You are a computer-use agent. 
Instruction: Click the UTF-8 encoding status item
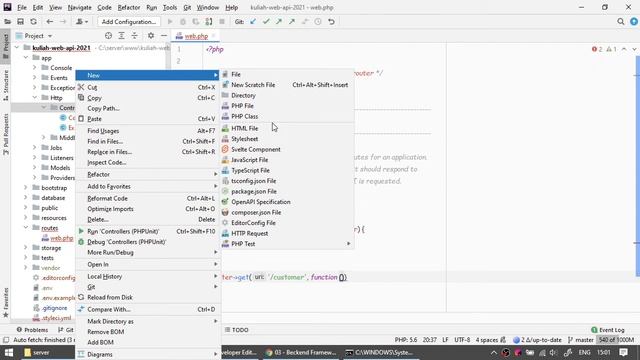point(462,340)
